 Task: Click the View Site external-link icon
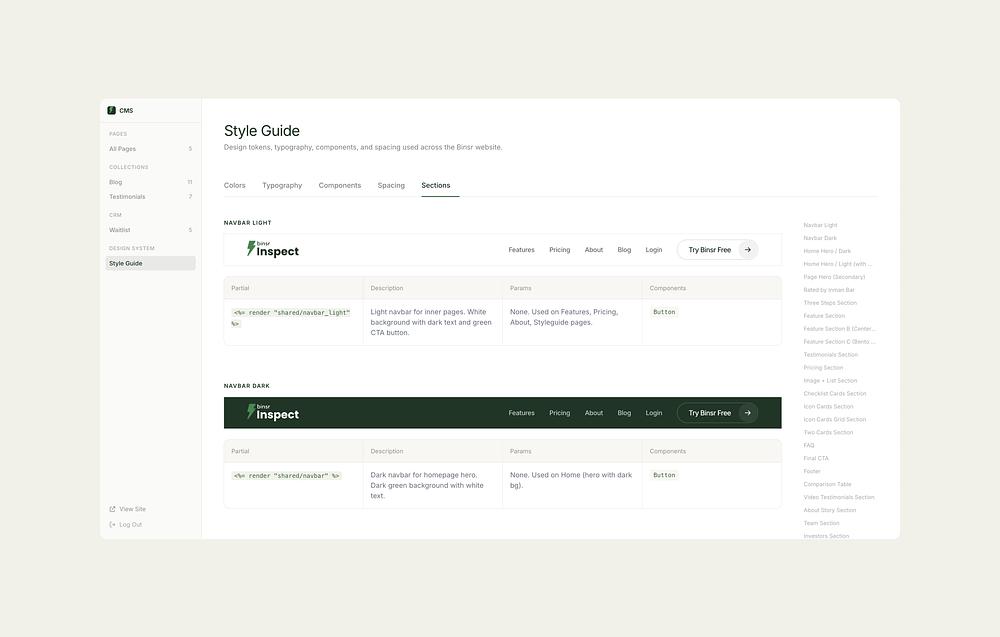pyautogui.click(x=112, y=509)
